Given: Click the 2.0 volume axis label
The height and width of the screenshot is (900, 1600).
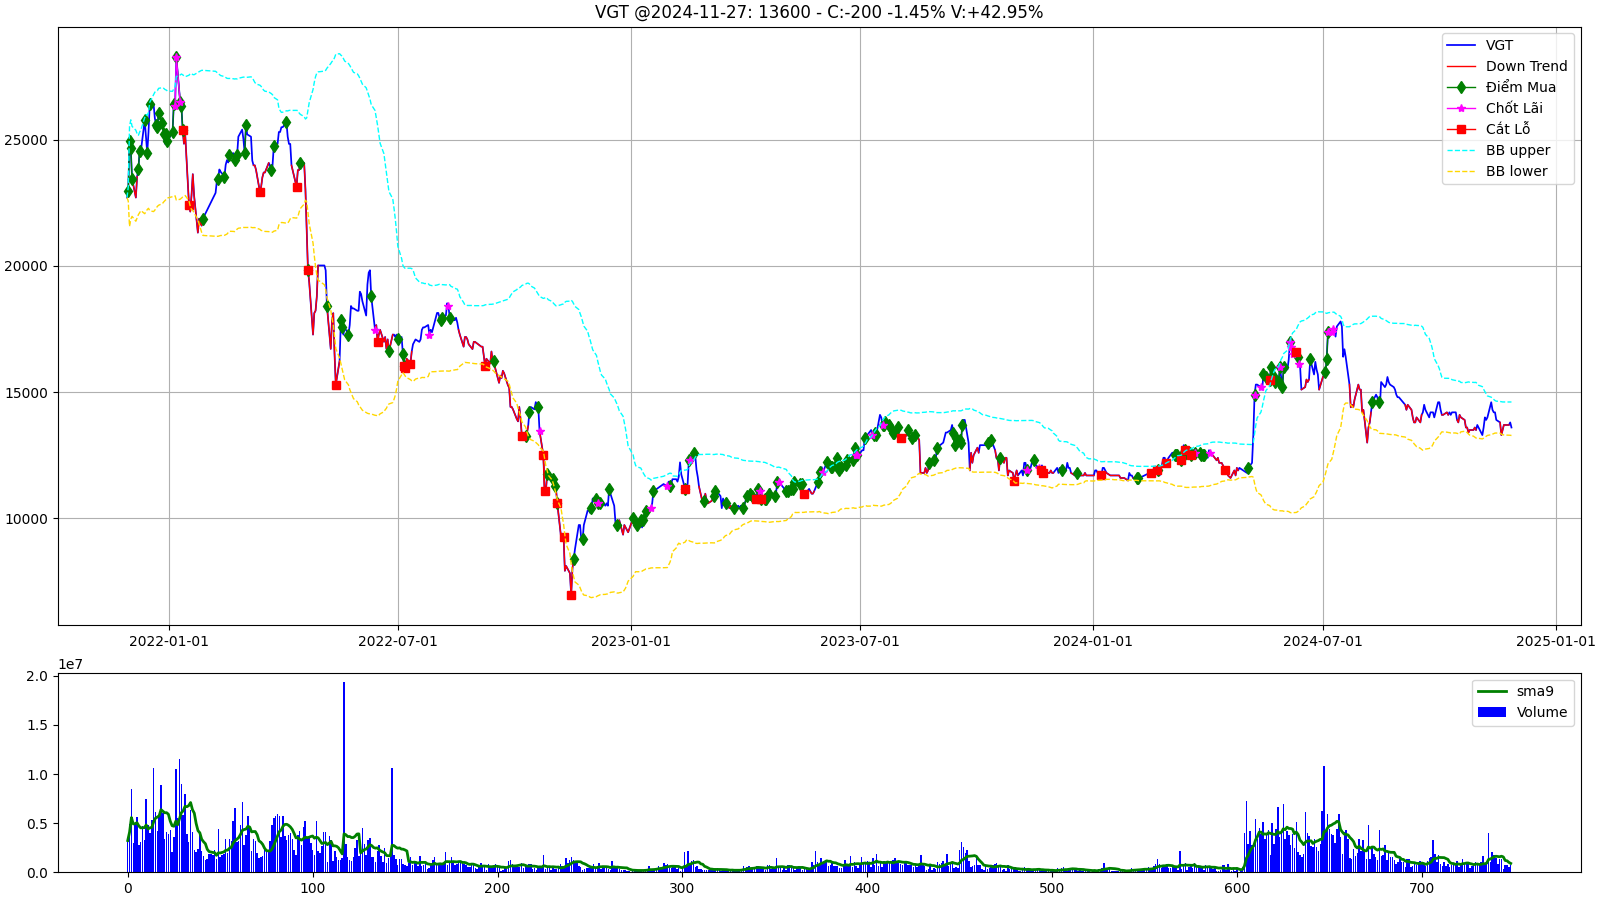Looking at the screenshot, I should (x=37, y=676).
